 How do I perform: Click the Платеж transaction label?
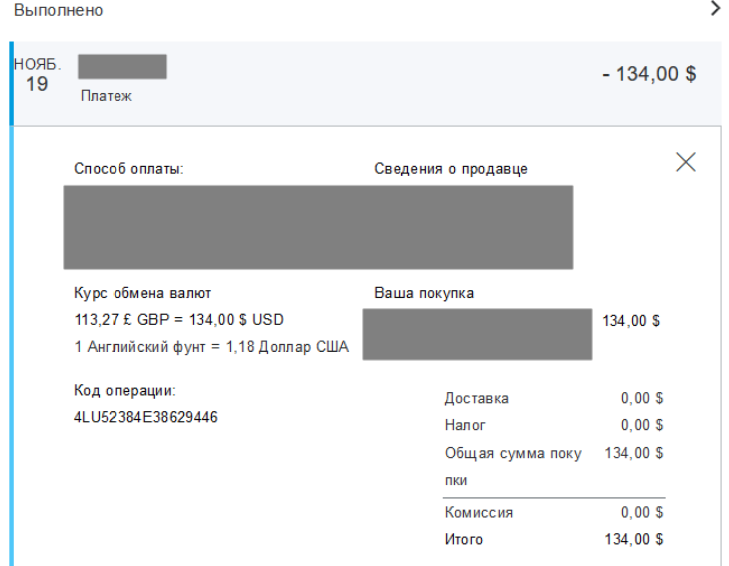pyautogui.click(x=106, y=96)
